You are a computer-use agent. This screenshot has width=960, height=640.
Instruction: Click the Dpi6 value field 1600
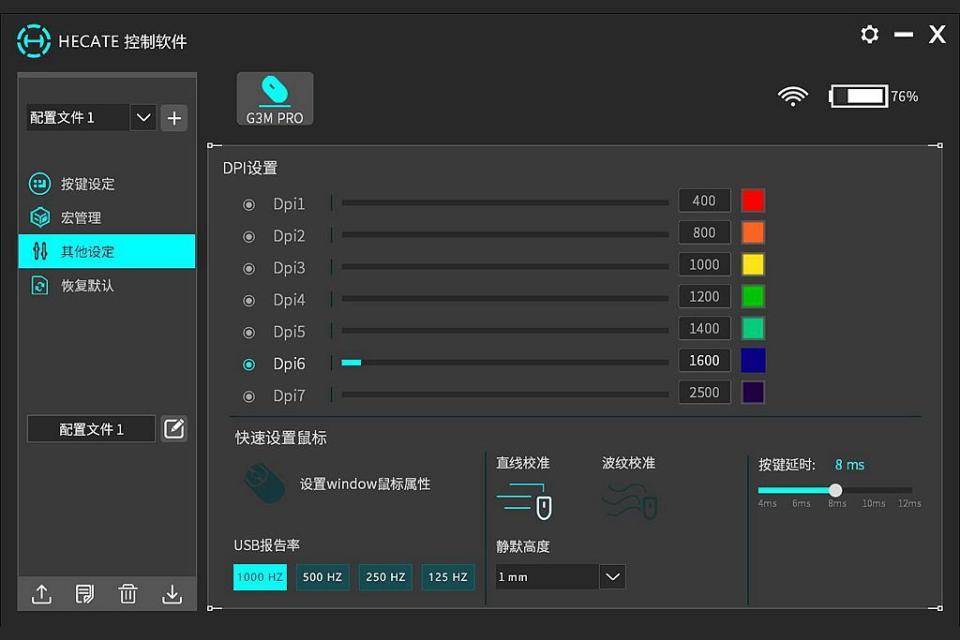pos(705,361)
